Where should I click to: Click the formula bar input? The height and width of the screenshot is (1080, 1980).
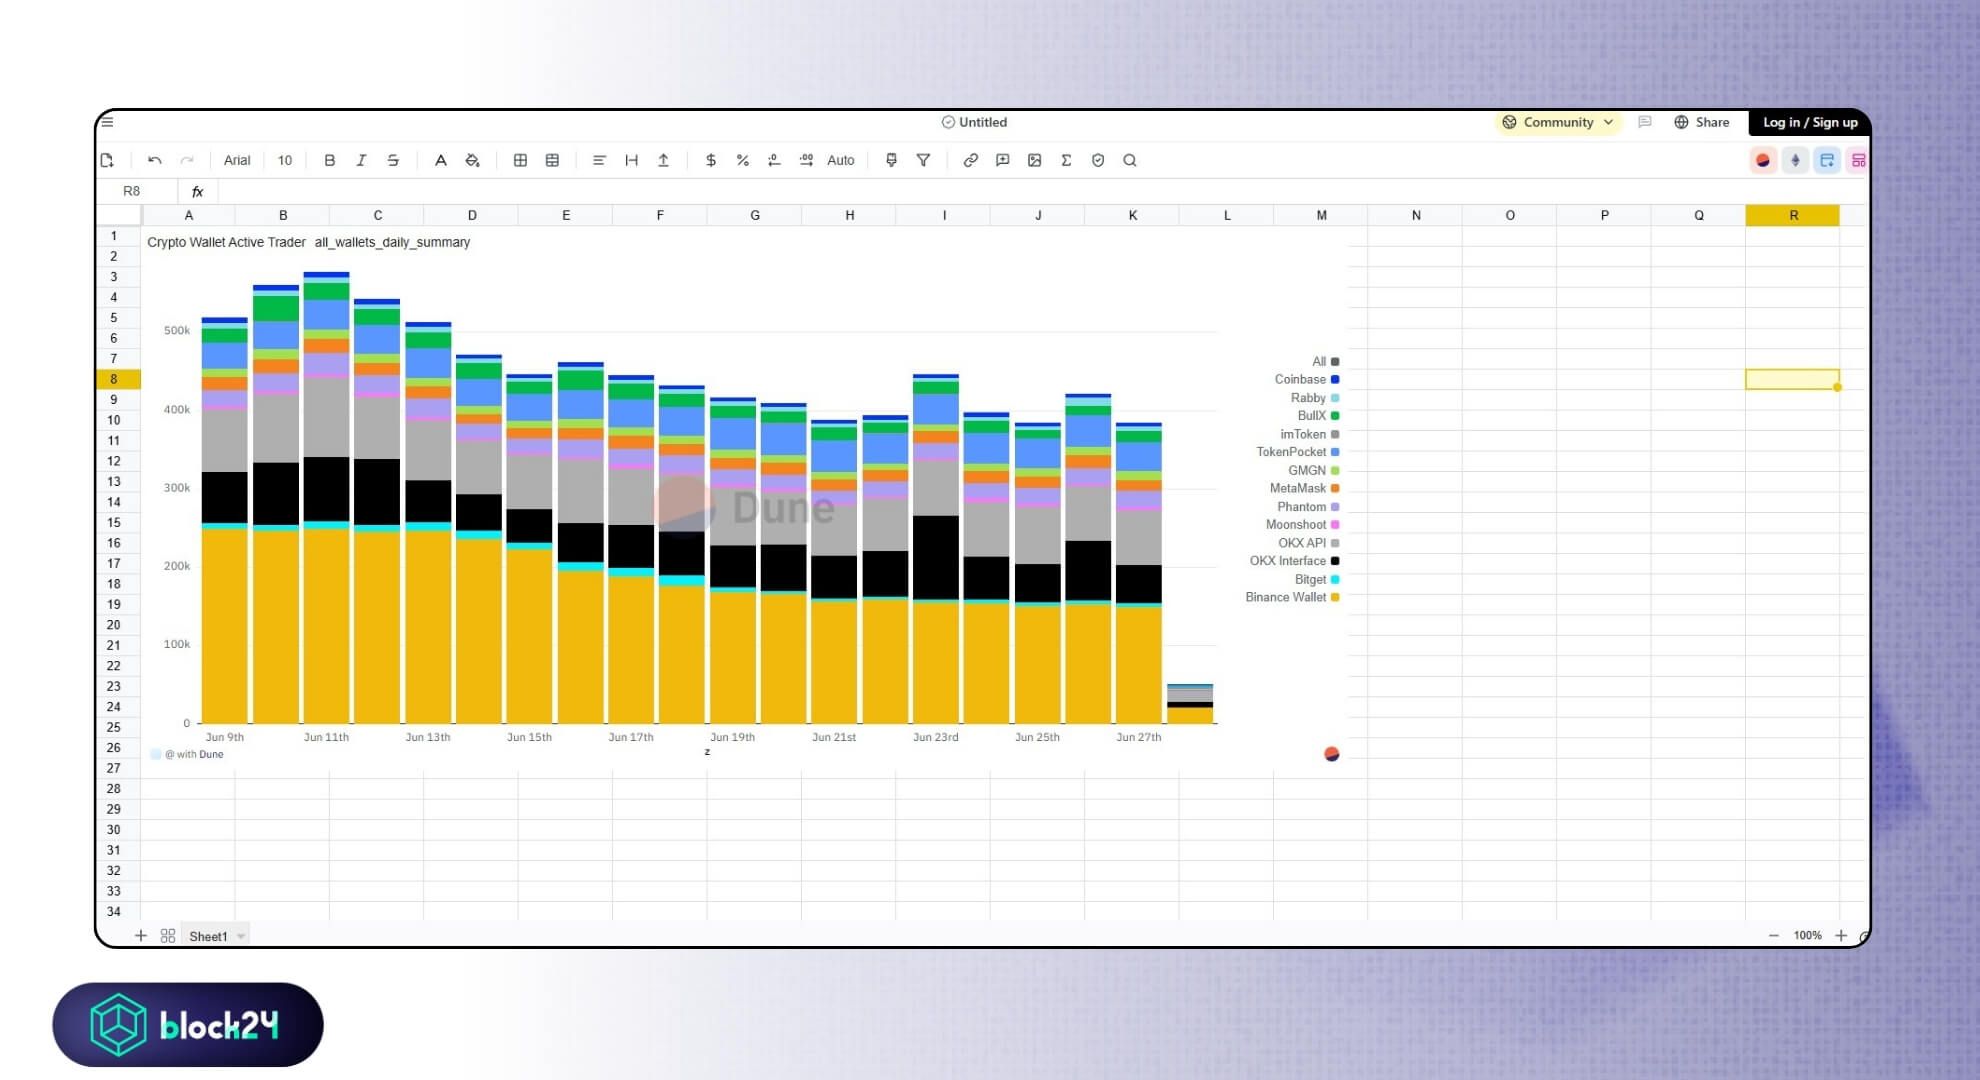[x=1040, y=191]
